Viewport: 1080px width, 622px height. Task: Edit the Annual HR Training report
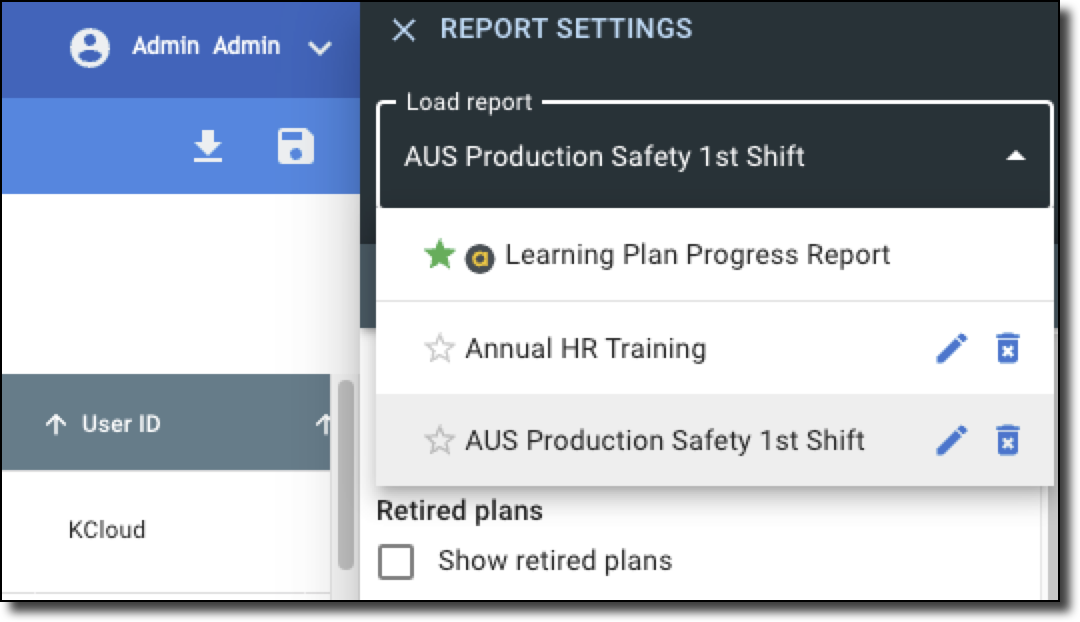pos(952,349)
